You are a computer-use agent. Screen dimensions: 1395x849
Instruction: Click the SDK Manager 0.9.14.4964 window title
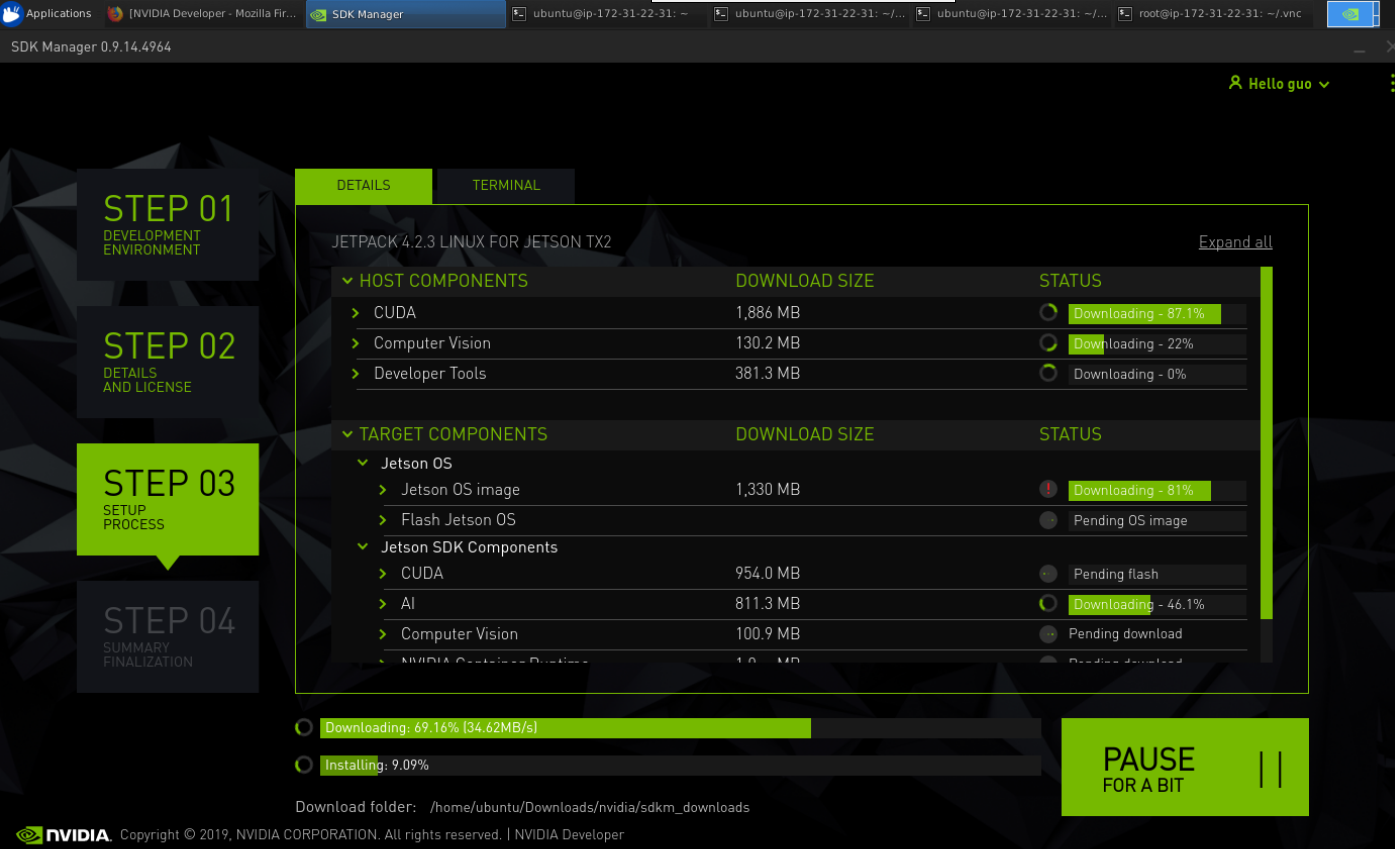(x=91, y=47)
